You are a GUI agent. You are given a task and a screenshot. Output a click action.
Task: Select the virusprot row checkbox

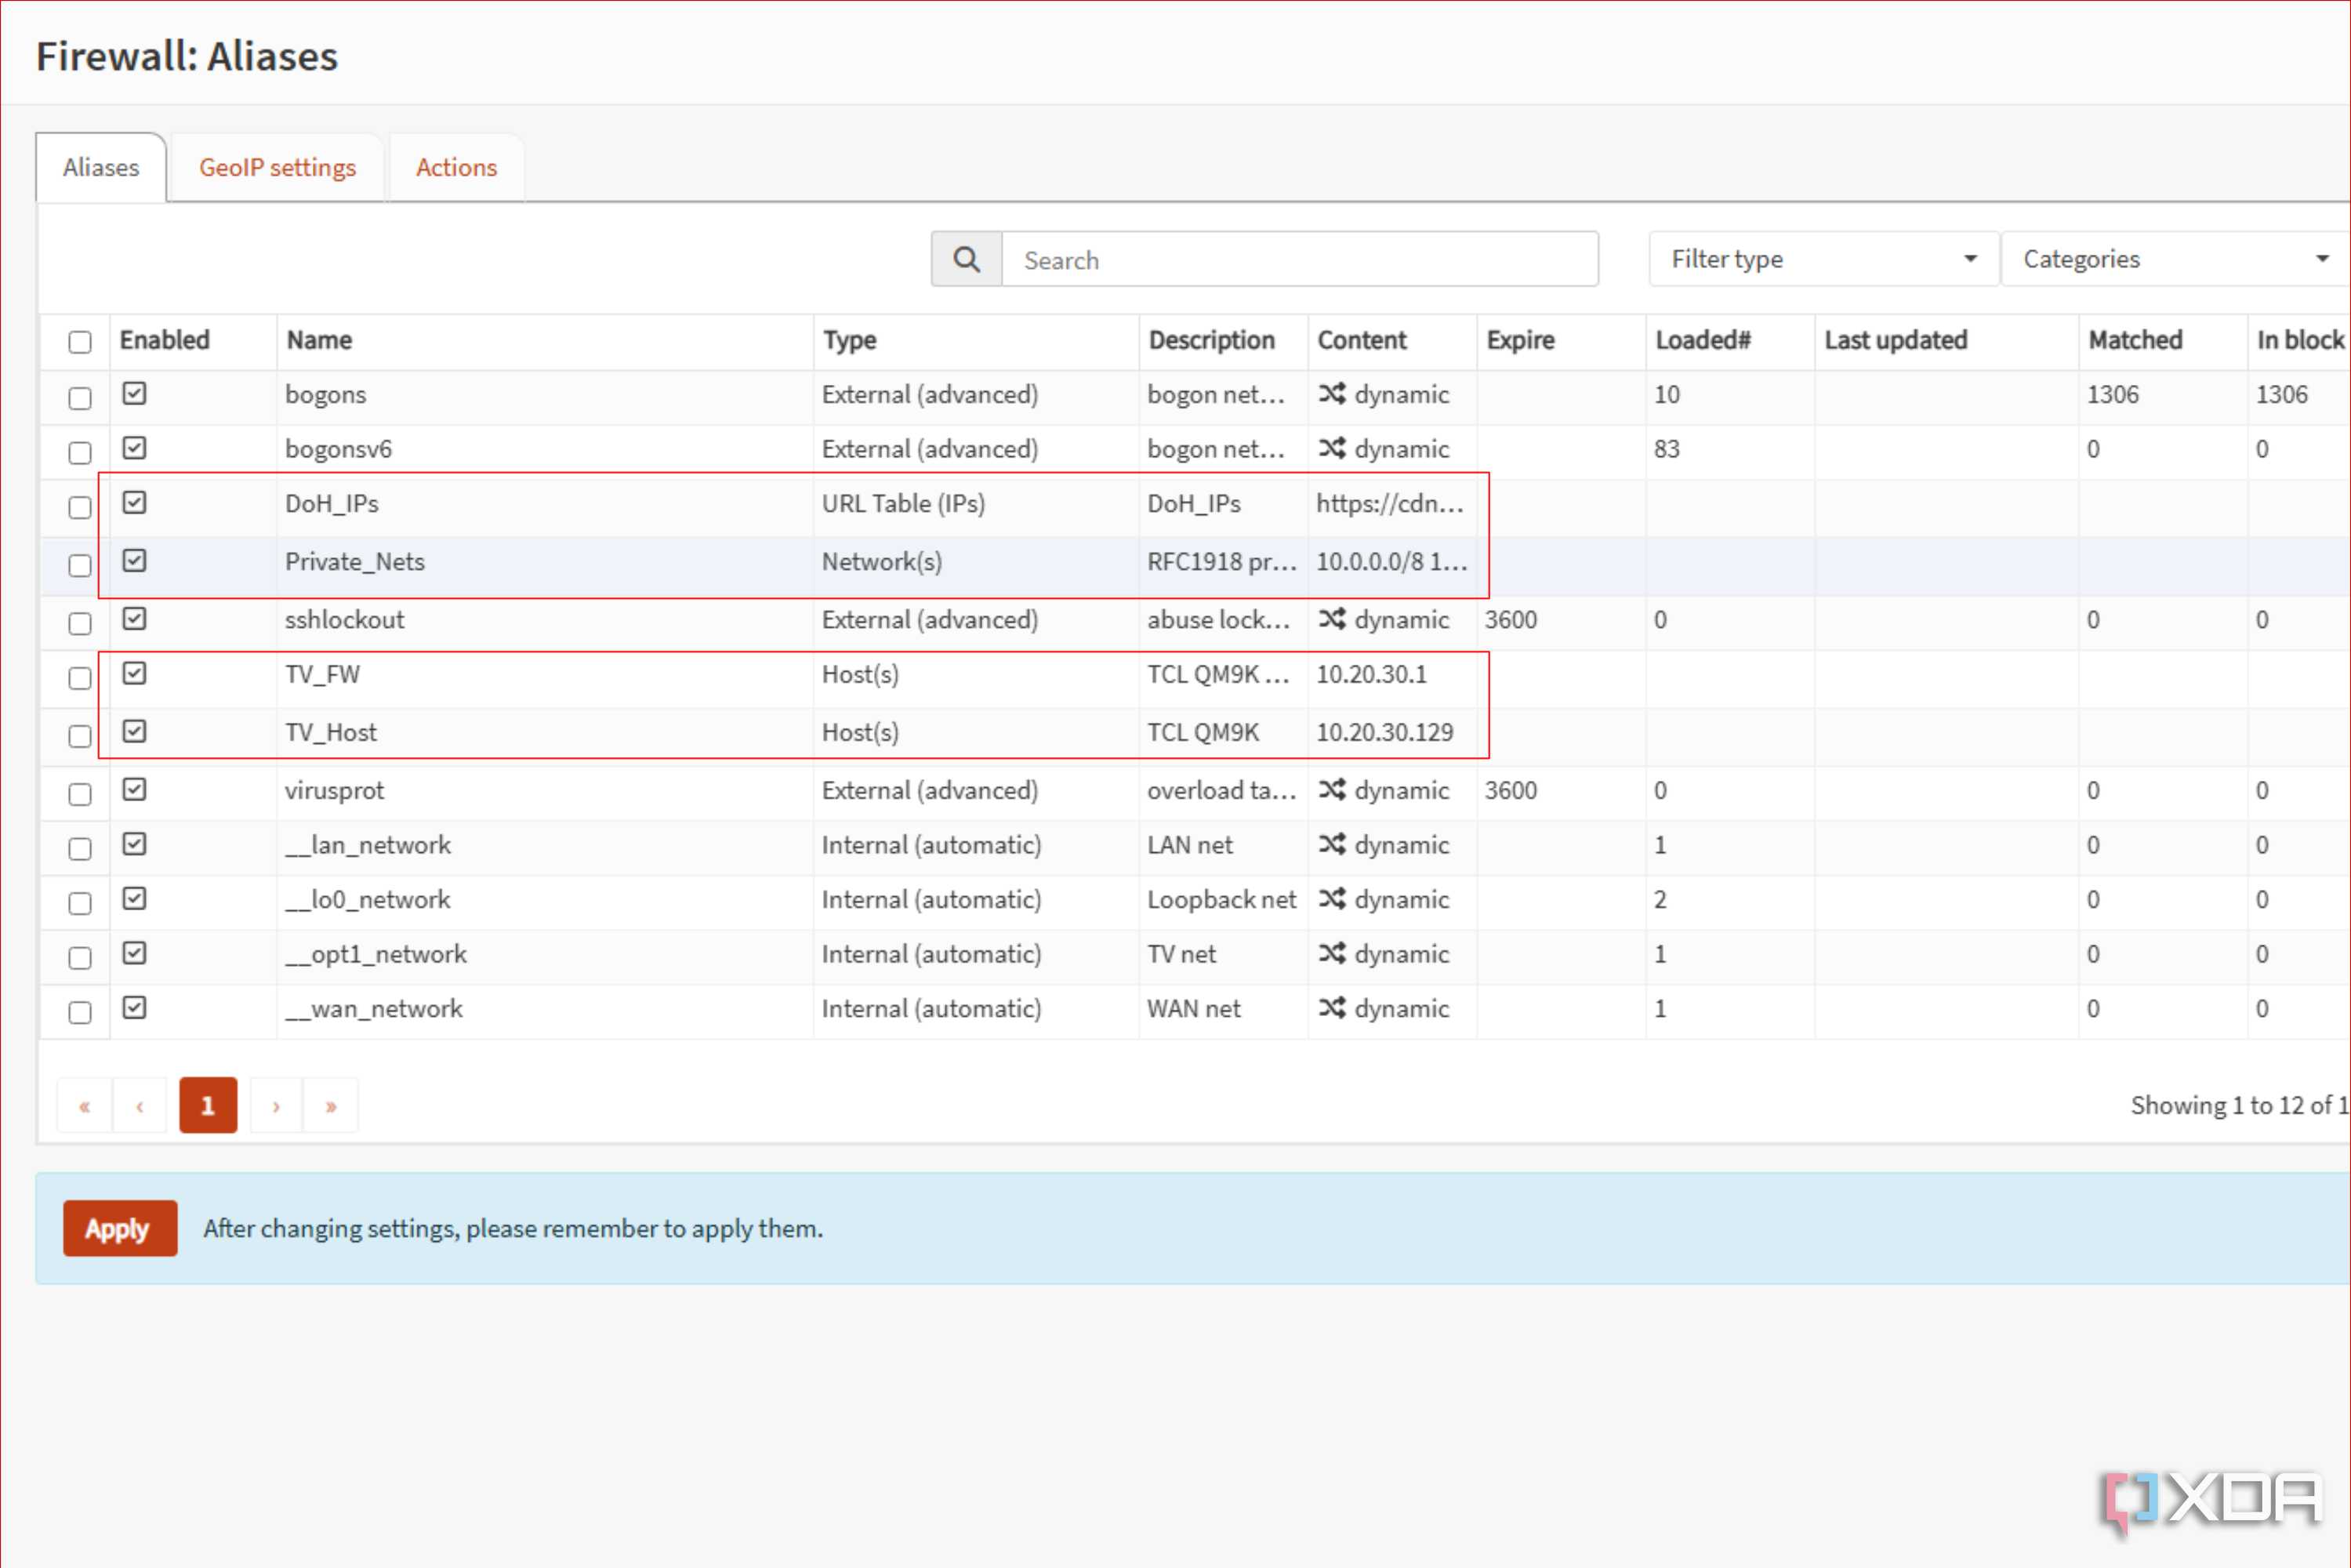80,794
